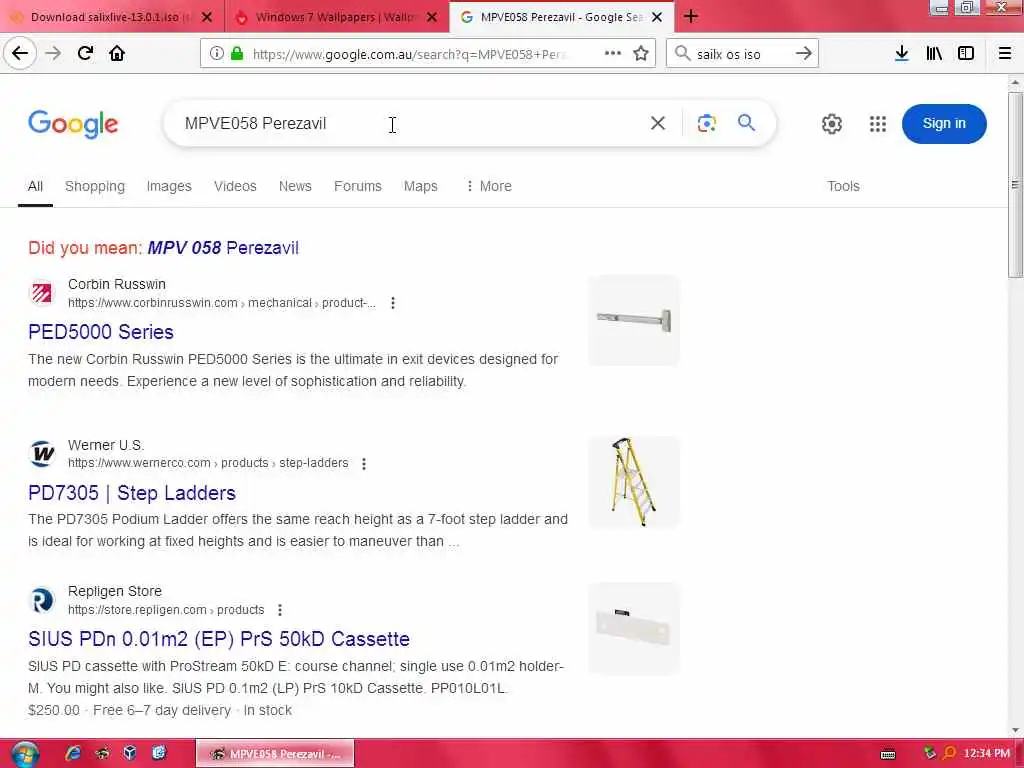
Task: Open the search Tools options
Action: tap(843, 186)
